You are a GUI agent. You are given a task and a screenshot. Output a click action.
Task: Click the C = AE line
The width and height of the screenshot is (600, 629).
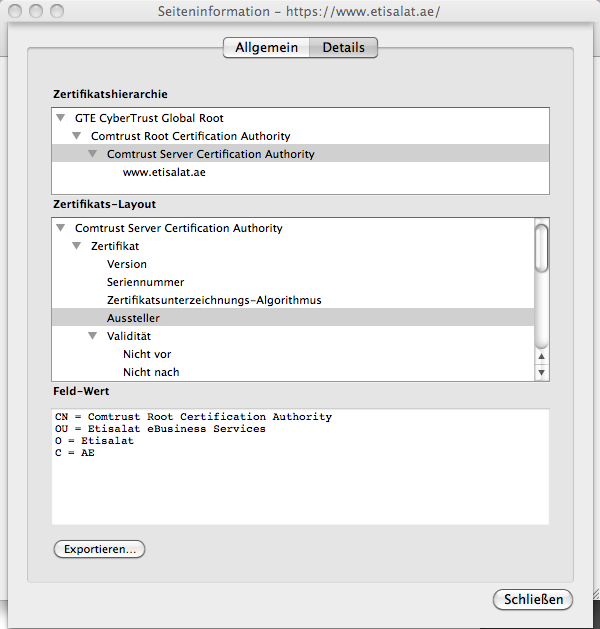pyautogui.click(x=75, y=453)
